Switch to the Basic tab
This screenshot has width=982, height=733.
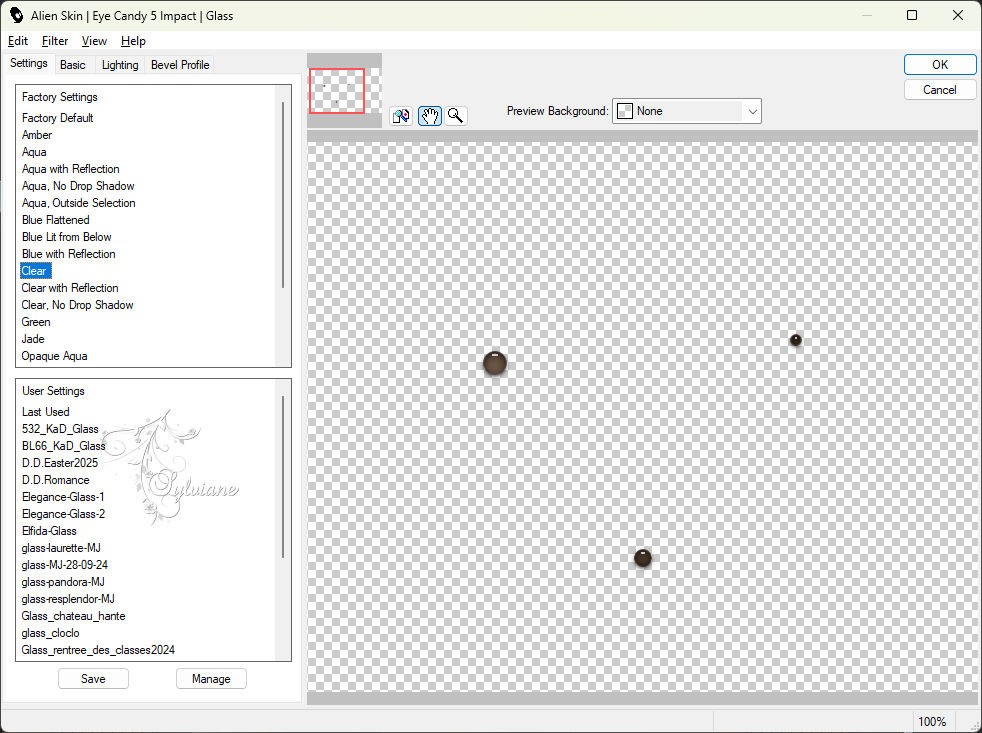(x=73, y=65)
